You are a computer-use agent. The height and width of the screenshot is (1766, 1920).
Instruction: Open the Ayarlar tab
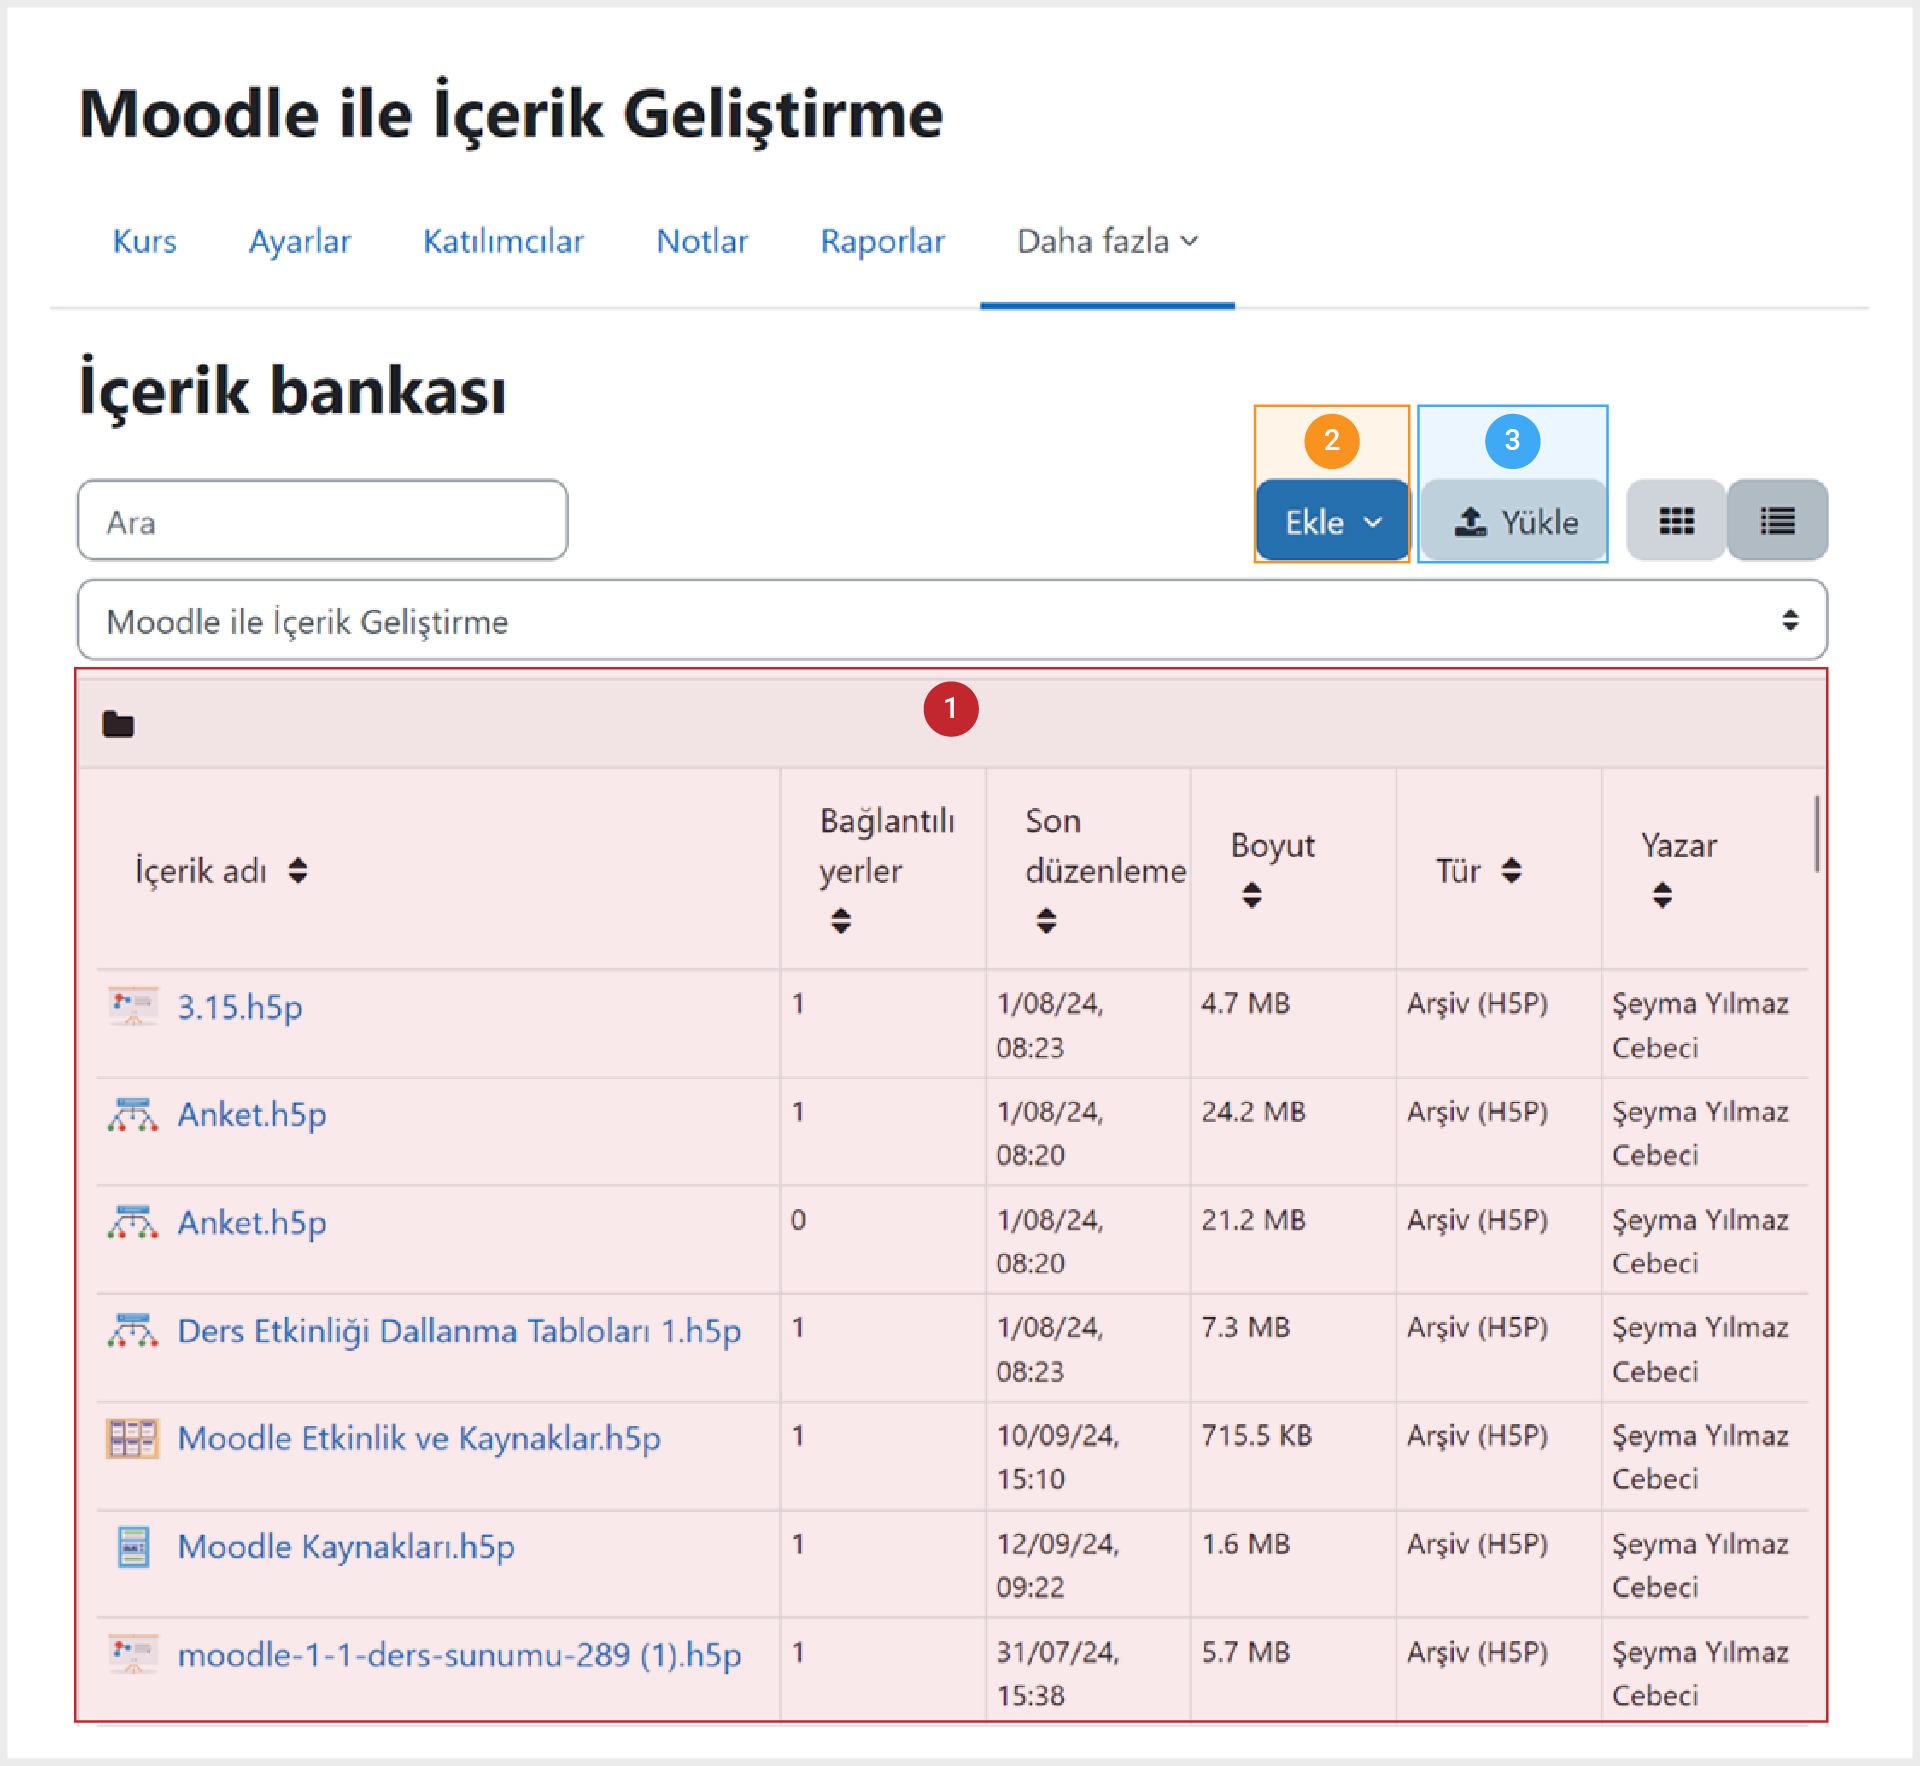pyautogui.click(x=299, y=241)
